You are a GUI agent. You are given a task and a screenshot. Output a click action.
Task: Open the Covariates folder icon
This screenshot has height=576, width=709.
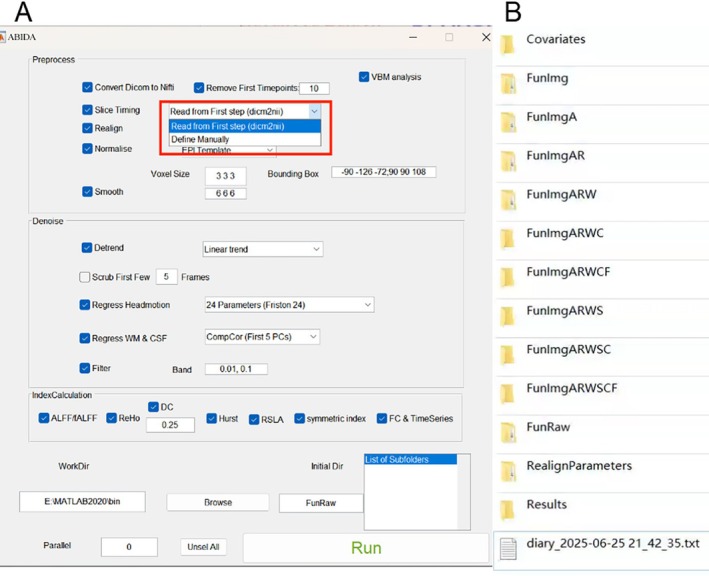[x=508, y=45]
